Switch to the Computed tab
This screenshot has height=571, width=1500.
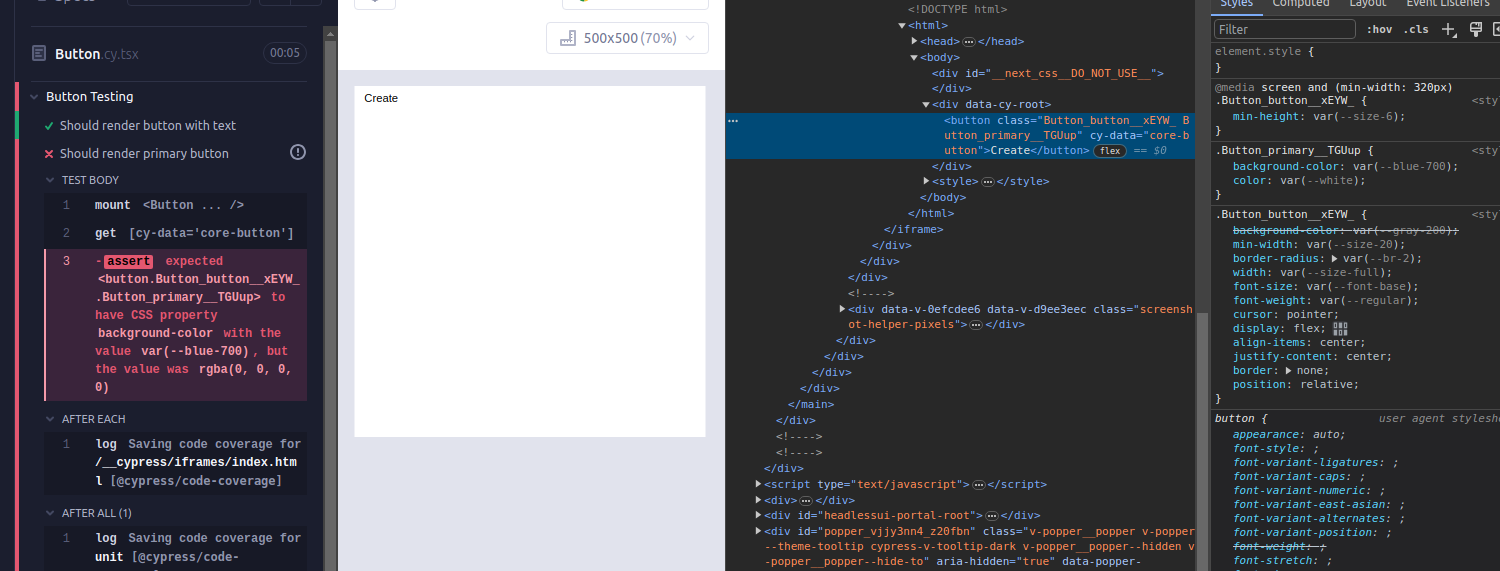point(1300,4)
